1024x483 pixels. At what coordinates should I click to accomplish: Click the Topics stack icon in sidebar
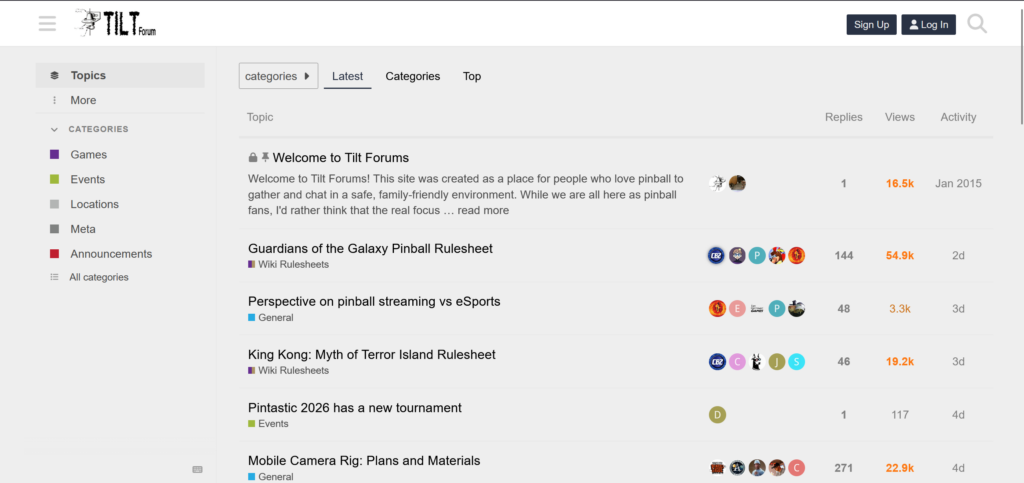click(55, 76)
